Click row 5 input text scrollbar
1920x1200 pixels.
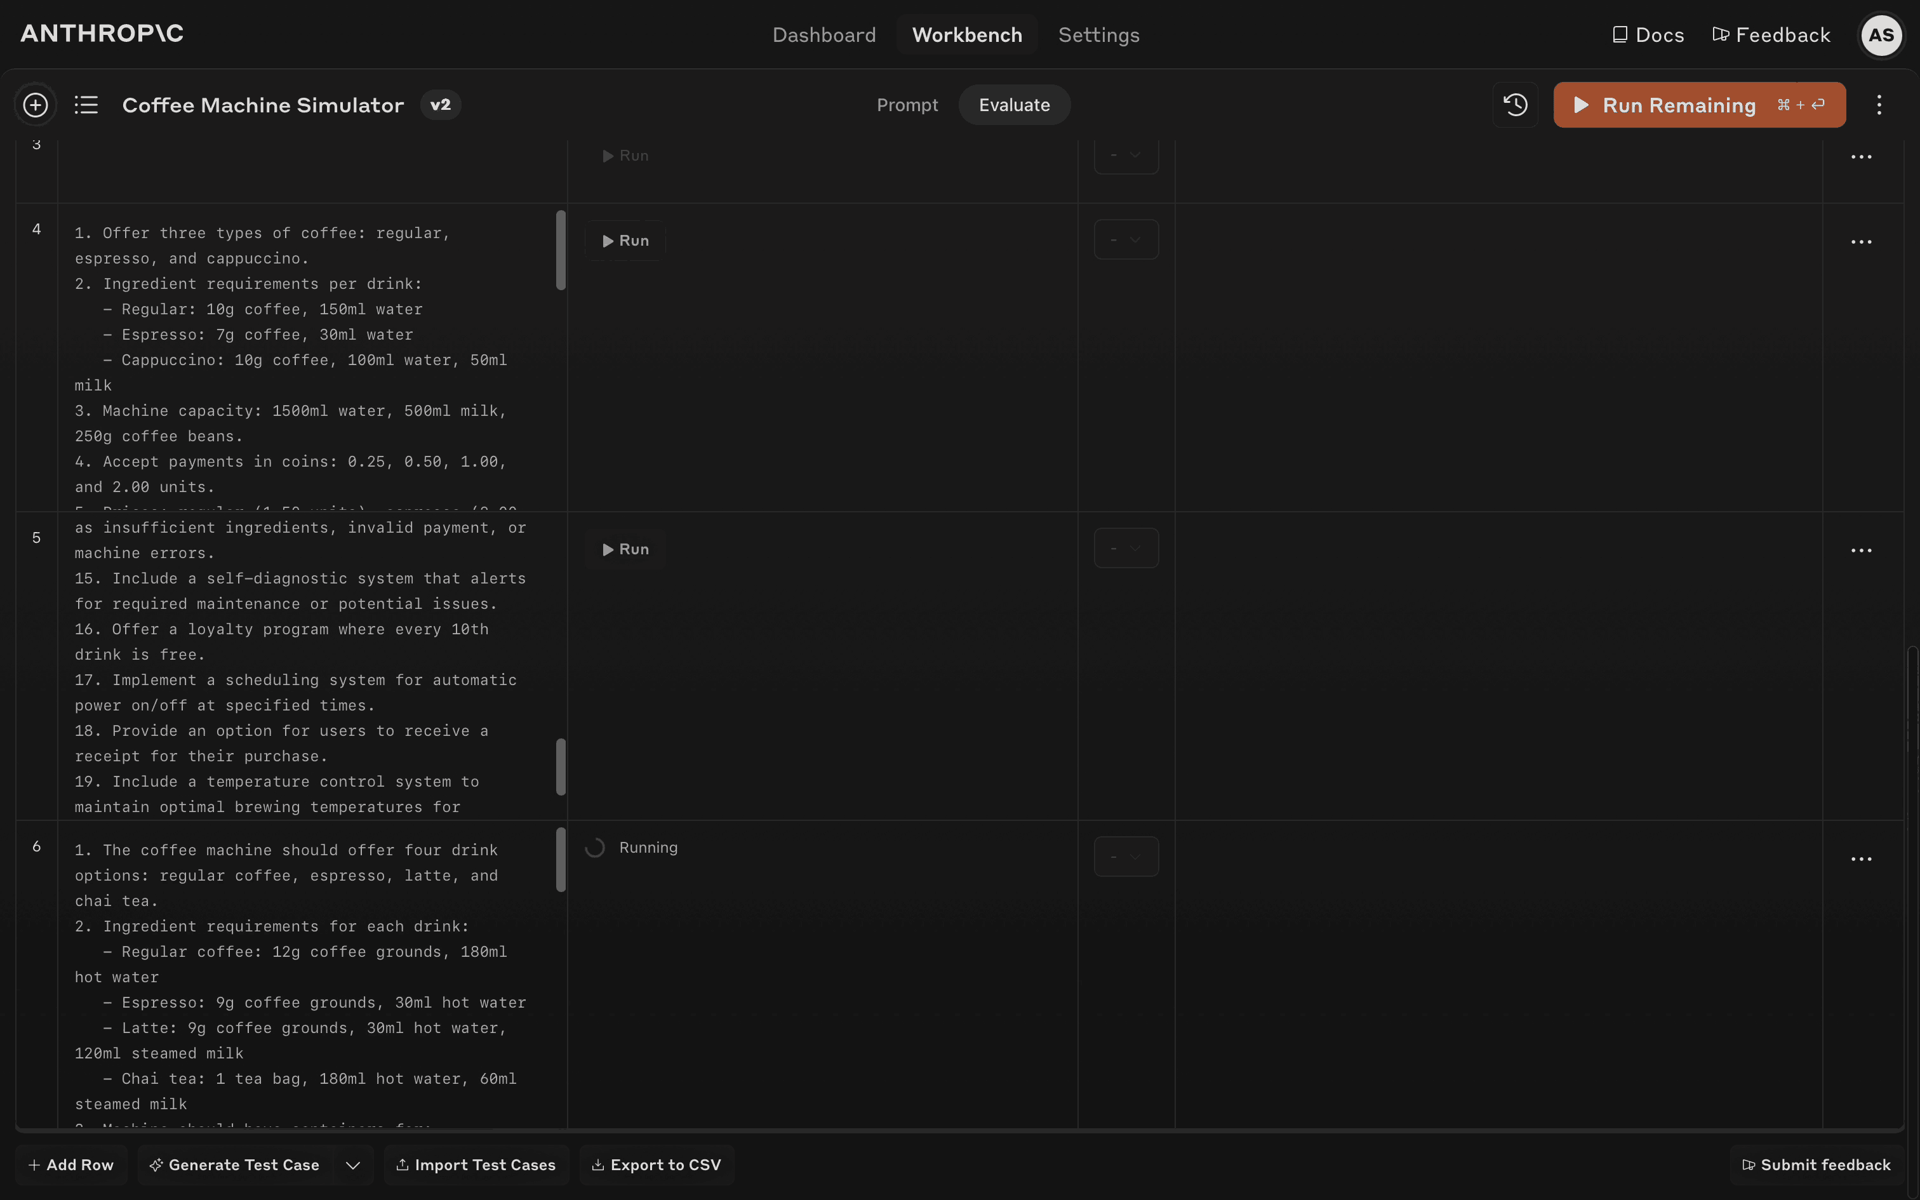pyautogui.click(x=561, y=767)
